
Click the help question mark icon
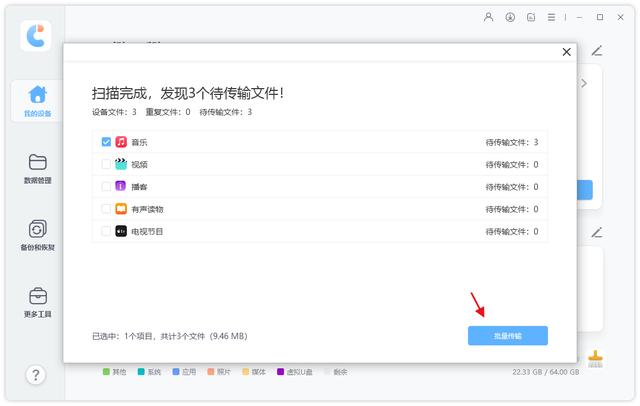[36, 374]
